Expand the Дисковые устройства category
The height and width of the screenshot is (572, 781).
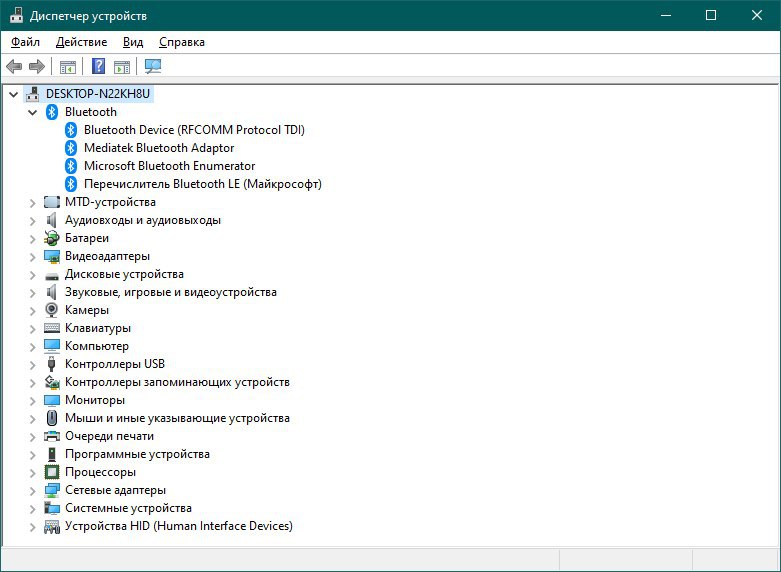[33, 275]
